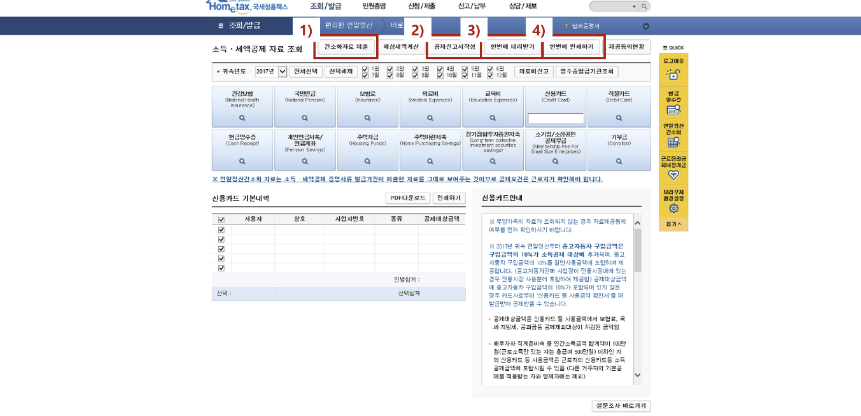Click the logout lock icon in Quick bar

coord(673,75)
